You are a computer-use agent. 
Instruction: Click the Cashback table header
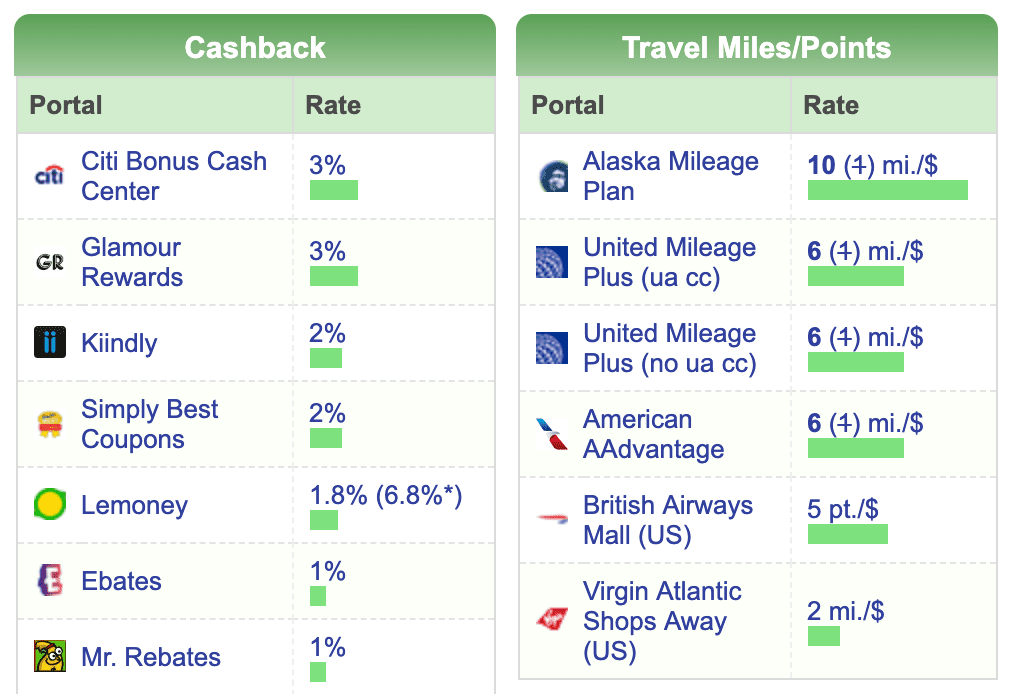coord(255,47)
